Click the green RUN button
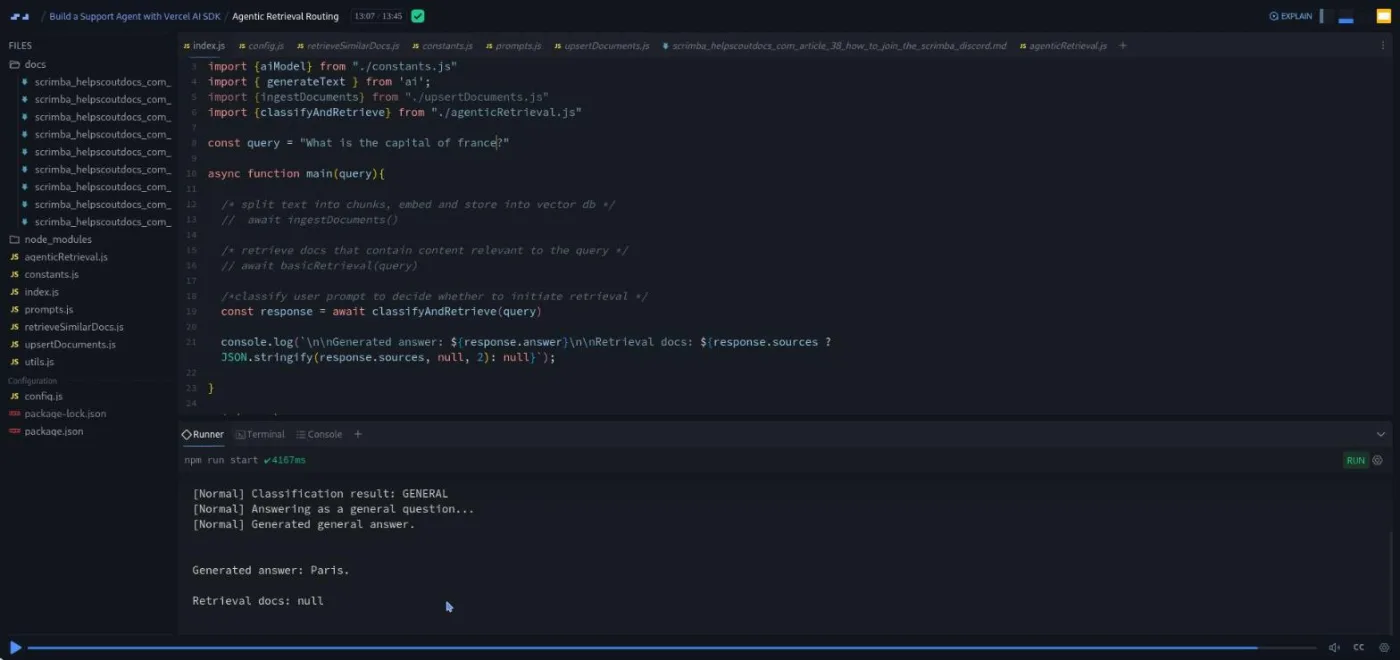The height and width of the screenshot is (660, 1400). pyautogui.click(x=1355, y=460)
